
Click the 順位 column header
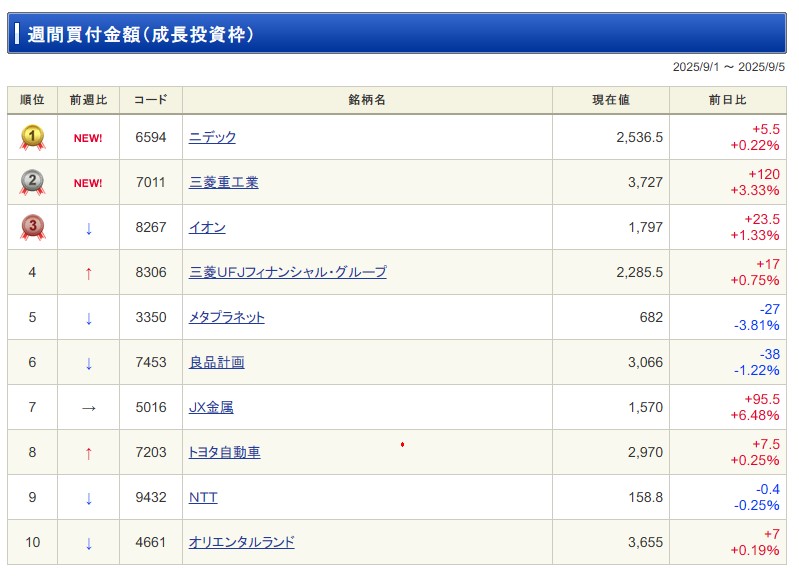point(32,100)
